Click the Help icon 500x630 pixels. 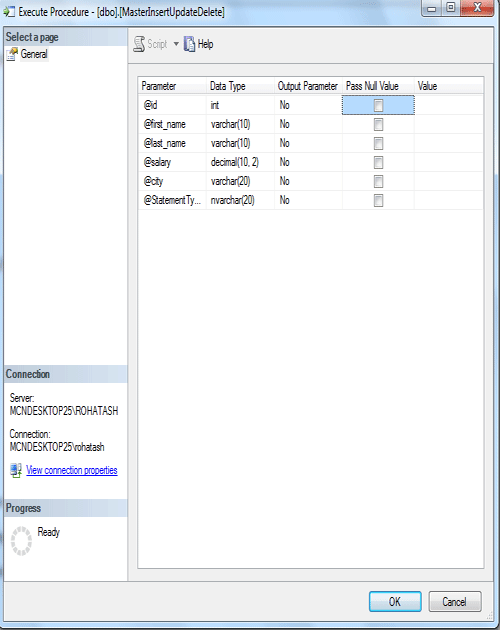click(x=189, y=44)
